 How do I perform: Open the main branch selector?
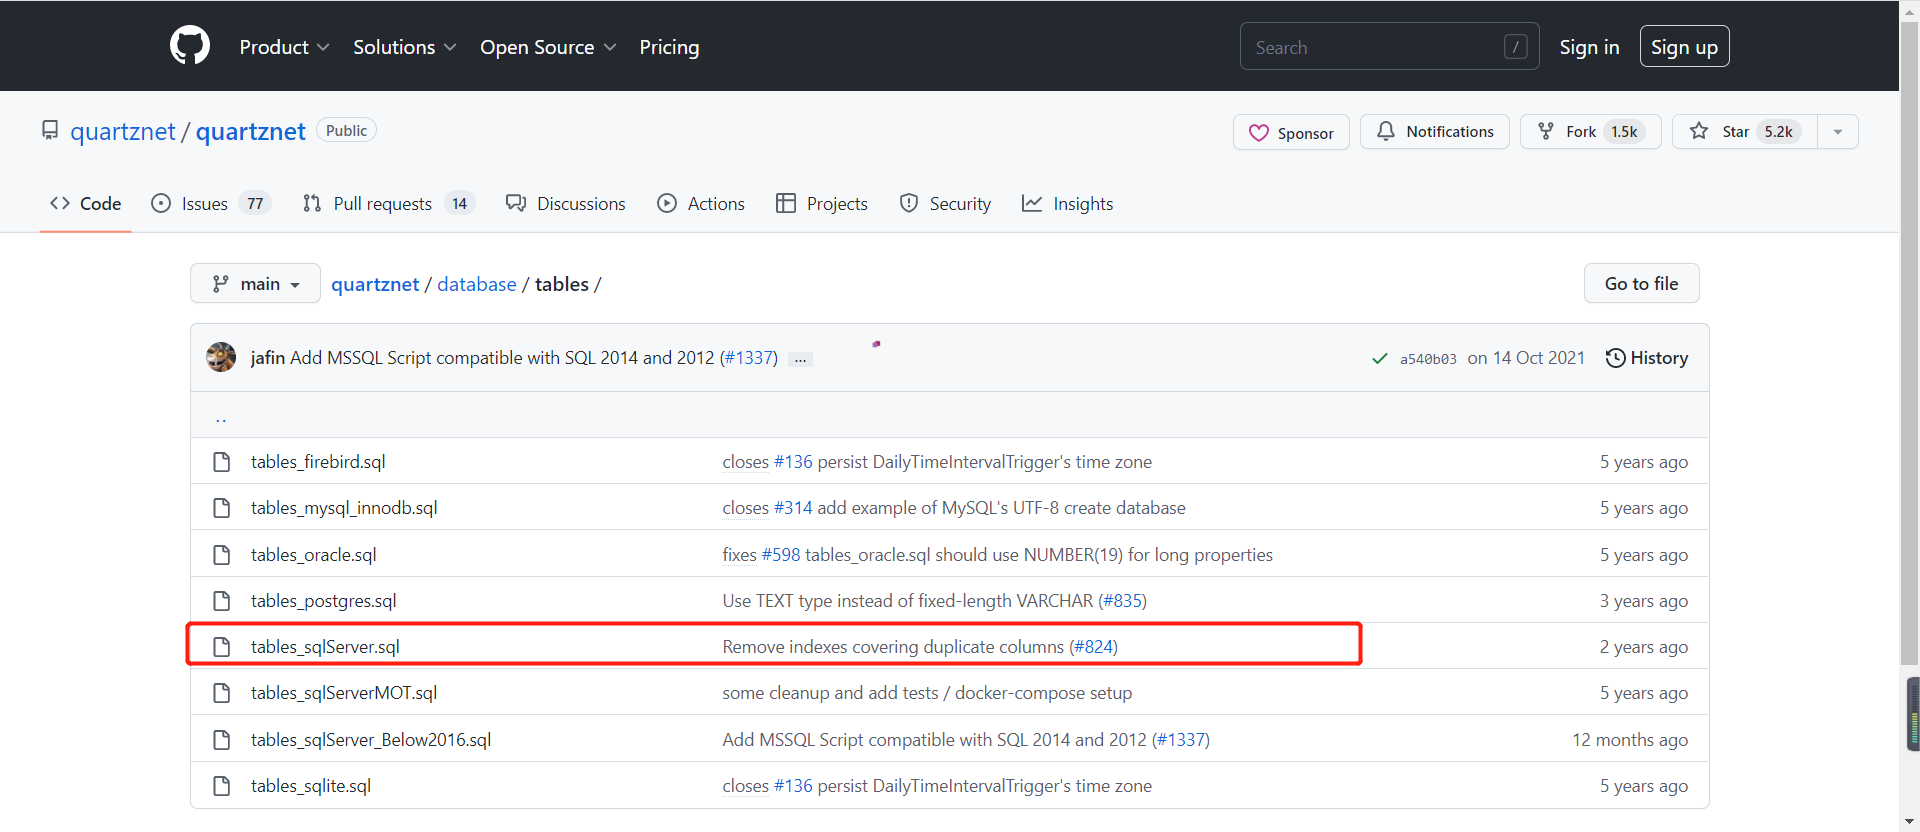pos(255,284)
